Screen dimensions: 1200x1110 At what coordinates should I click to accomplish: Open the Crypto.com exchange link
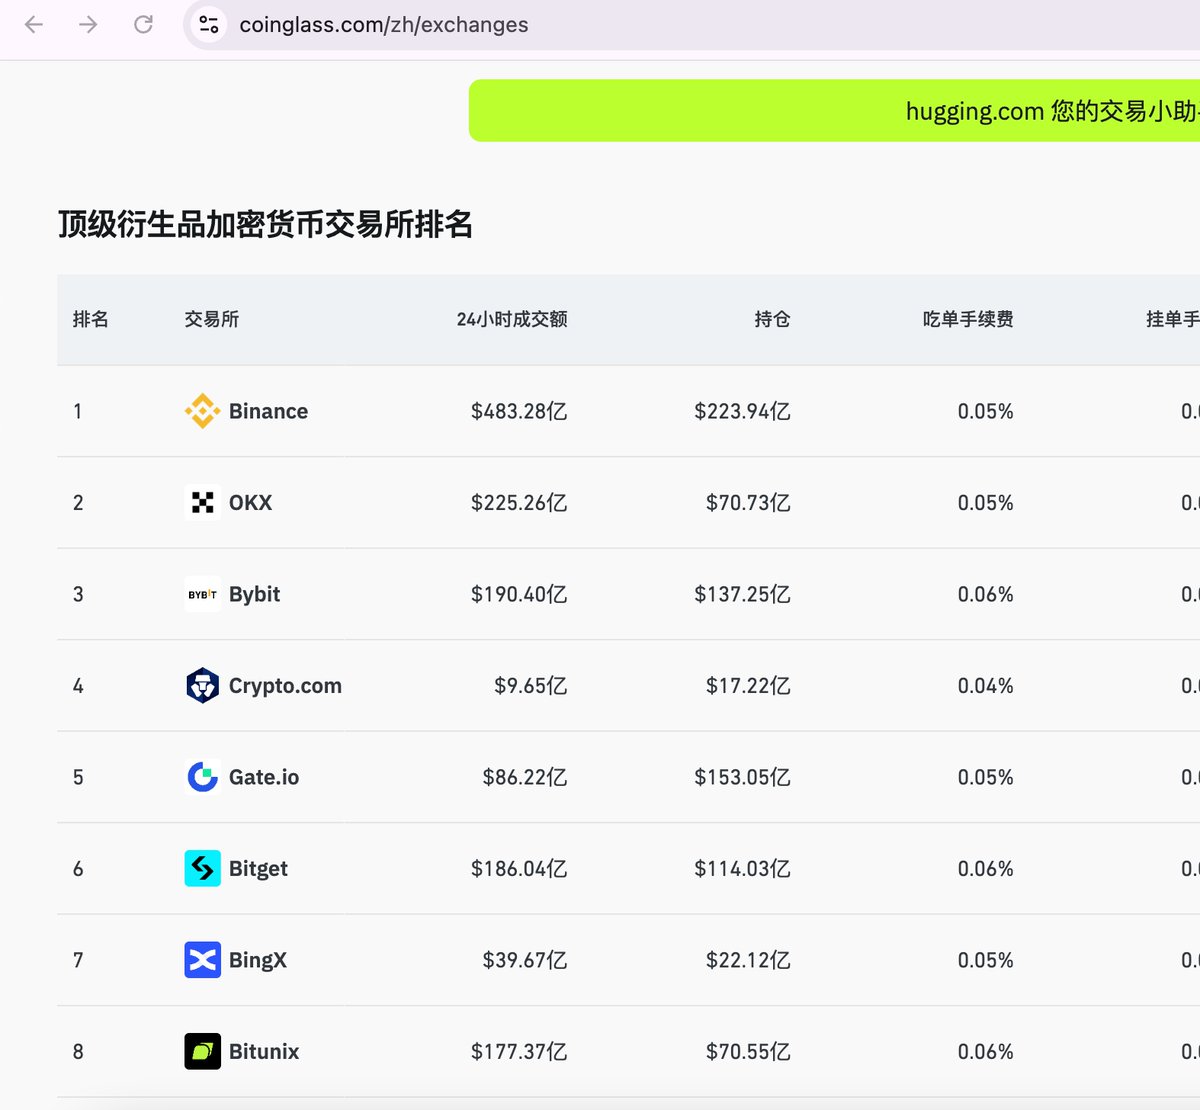click(285, 686)
